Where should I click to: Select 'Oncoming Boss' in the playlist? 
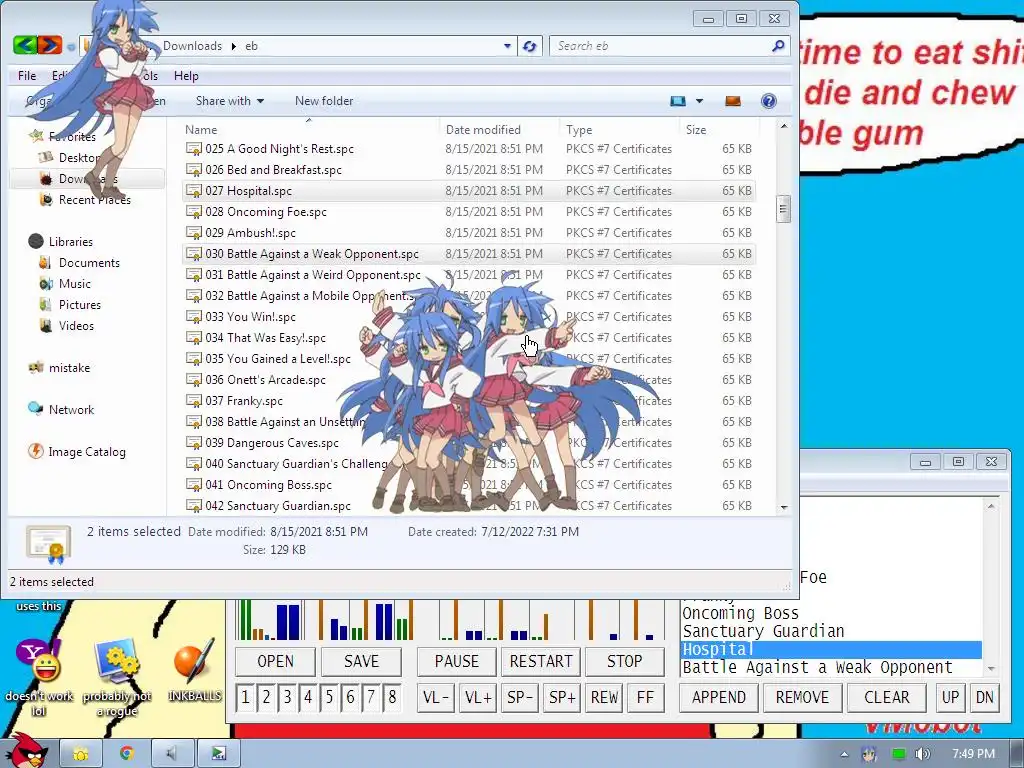click(x=740, y=613)
